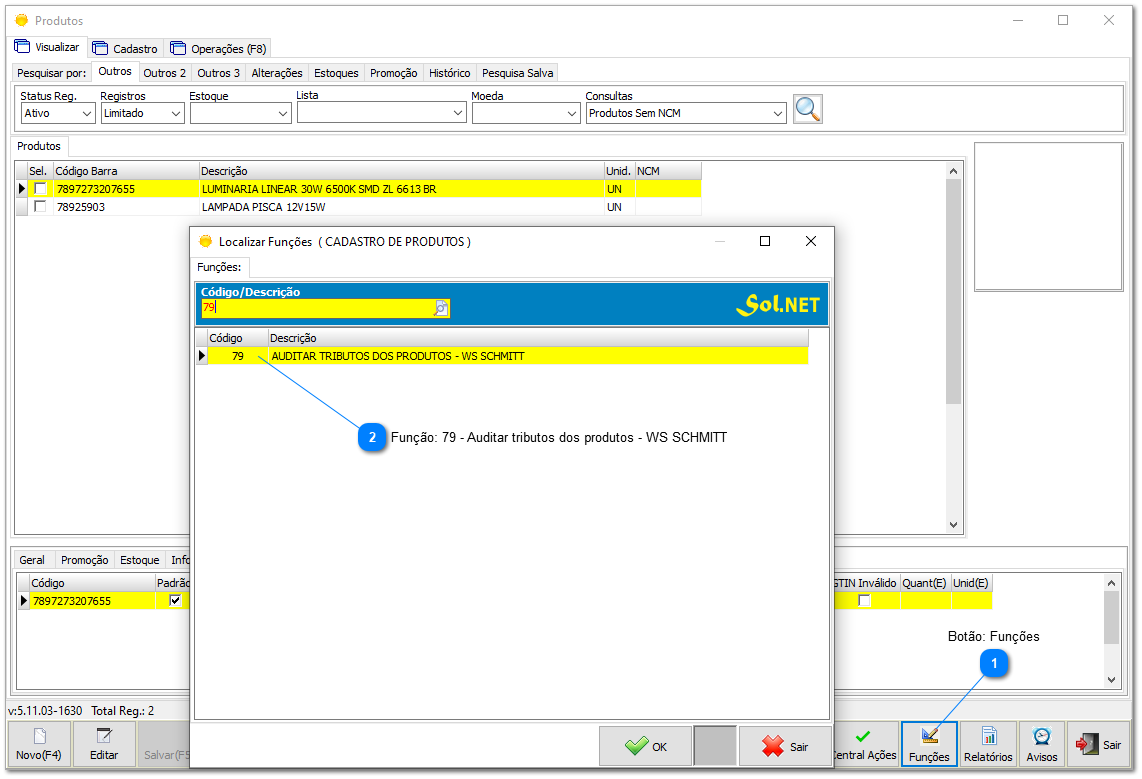Close Localizar Funções using Sair button
The image size is (1142, 779).
pyautogui.click(x=785, y=745)
